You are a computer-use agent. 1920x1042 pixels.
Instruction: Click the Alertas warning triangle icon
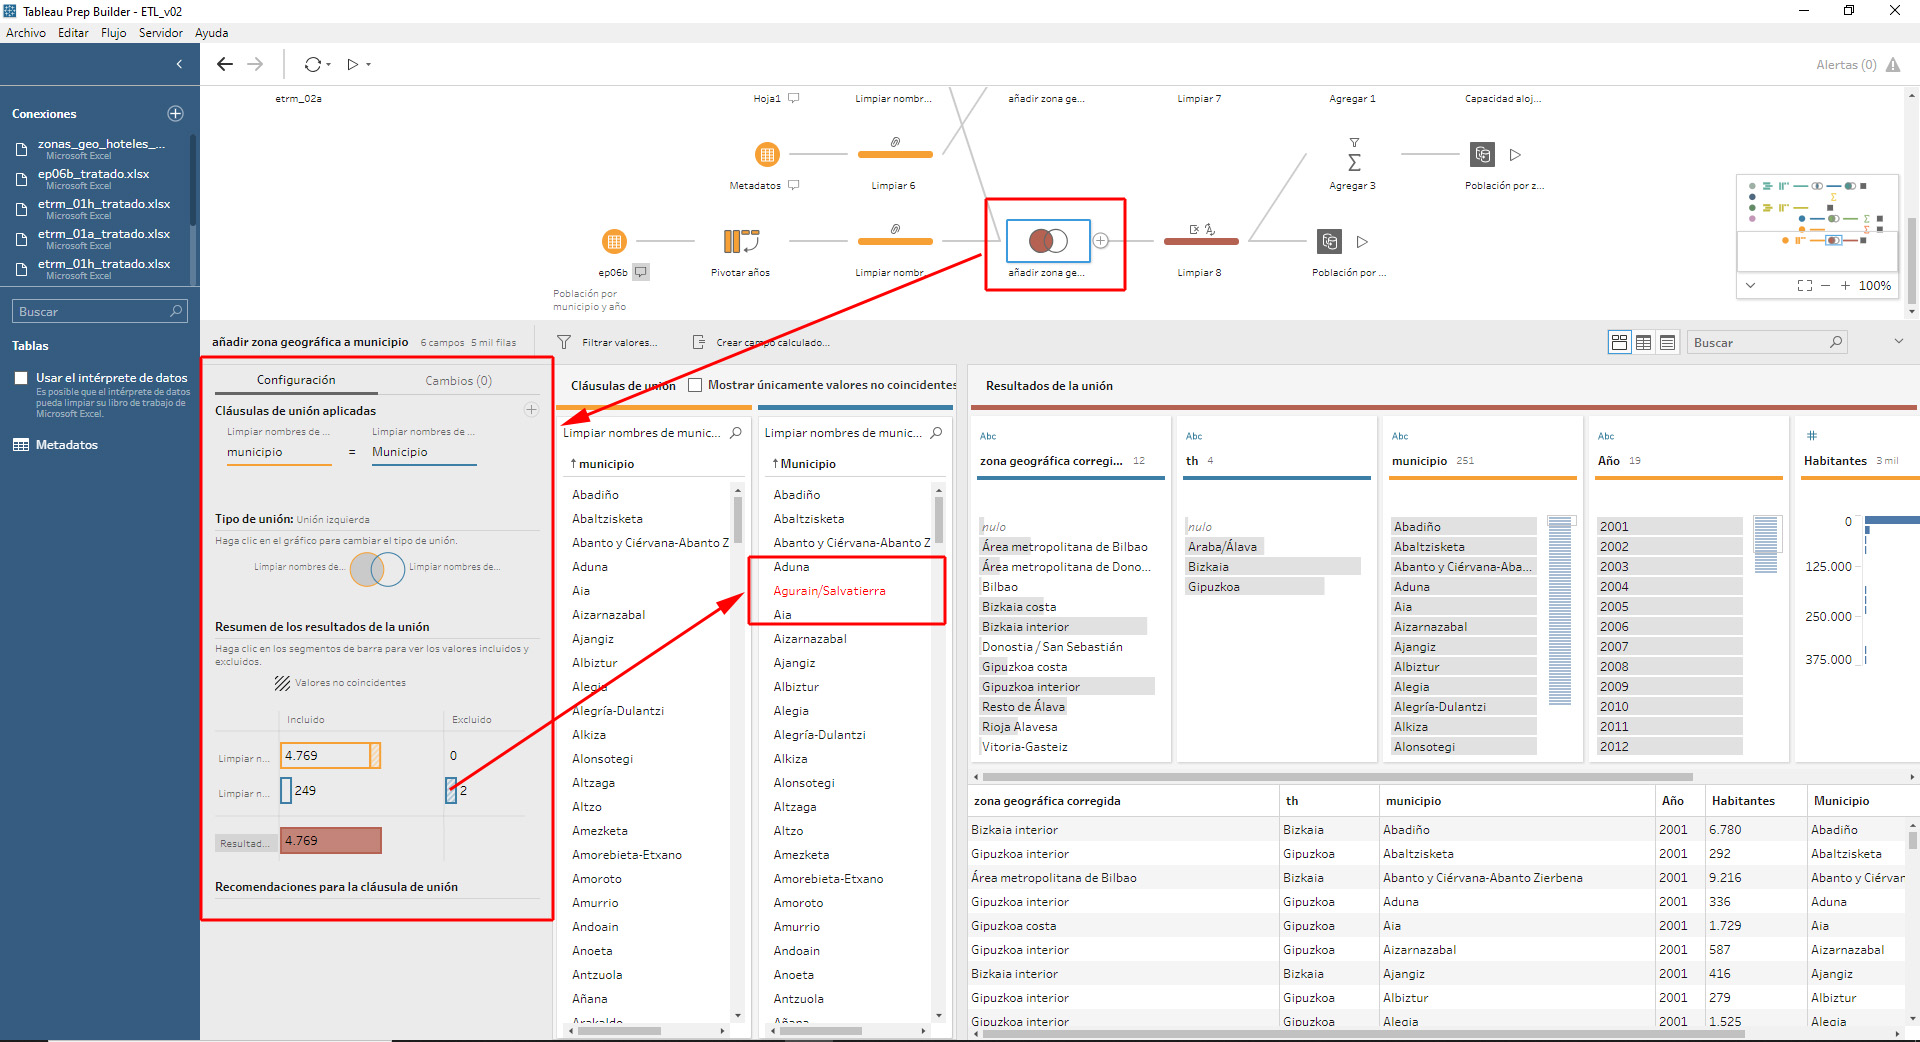pyautogui.click(x=1893, y=65)
